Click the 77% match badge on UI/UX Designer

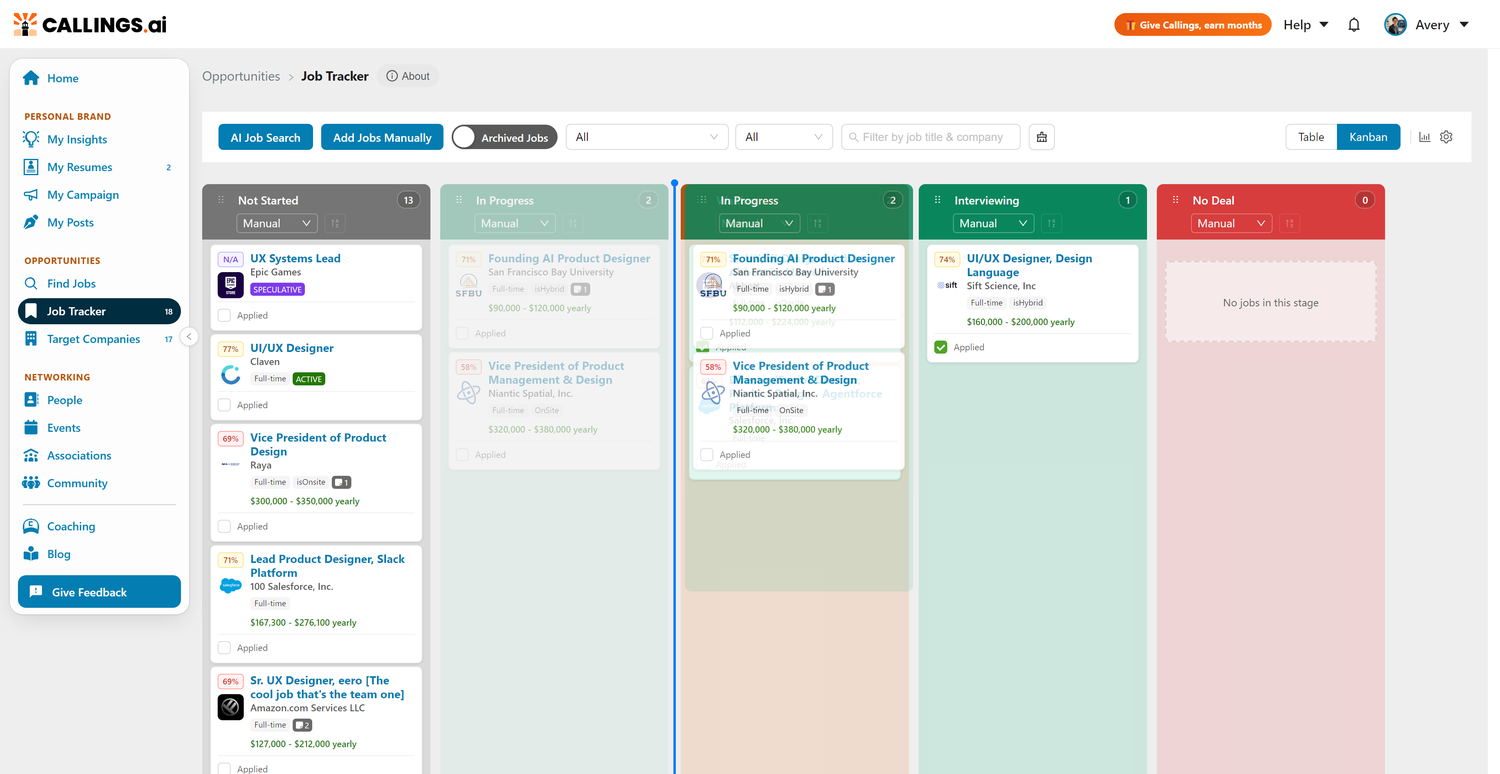[x=231, y=349]
